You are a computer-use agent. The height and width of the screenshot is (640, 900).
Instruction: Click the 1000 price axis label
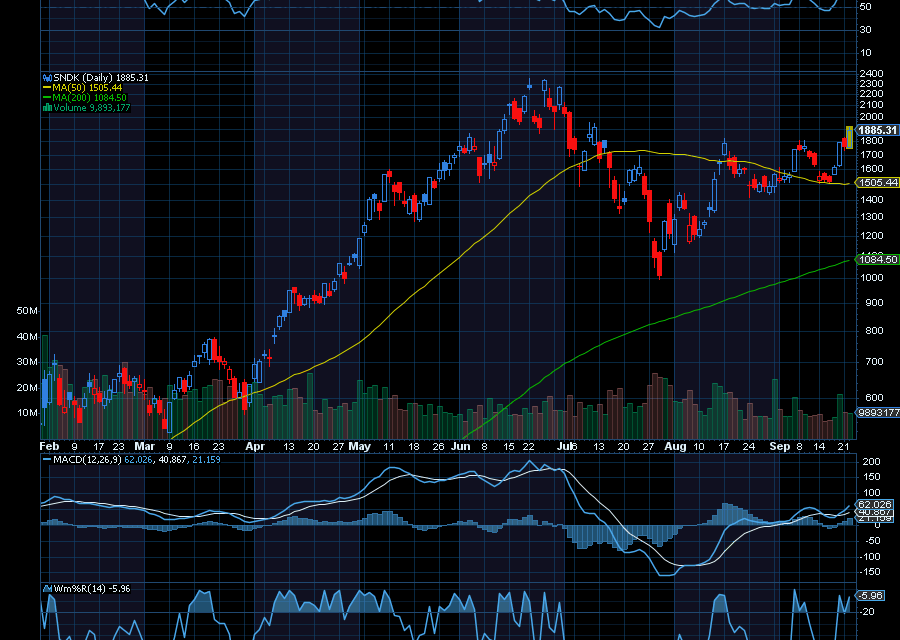(x=871, y=278)
